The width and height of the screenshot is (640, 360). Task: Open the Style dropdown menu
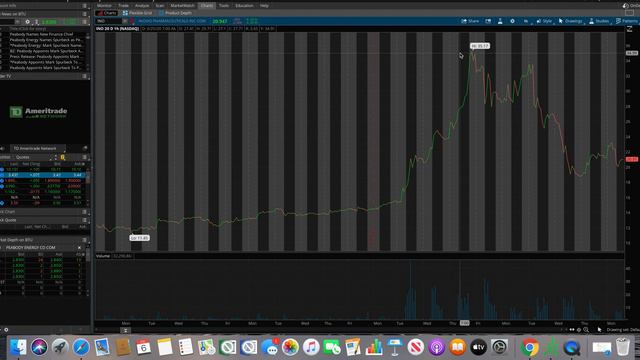tap(544, 21)
